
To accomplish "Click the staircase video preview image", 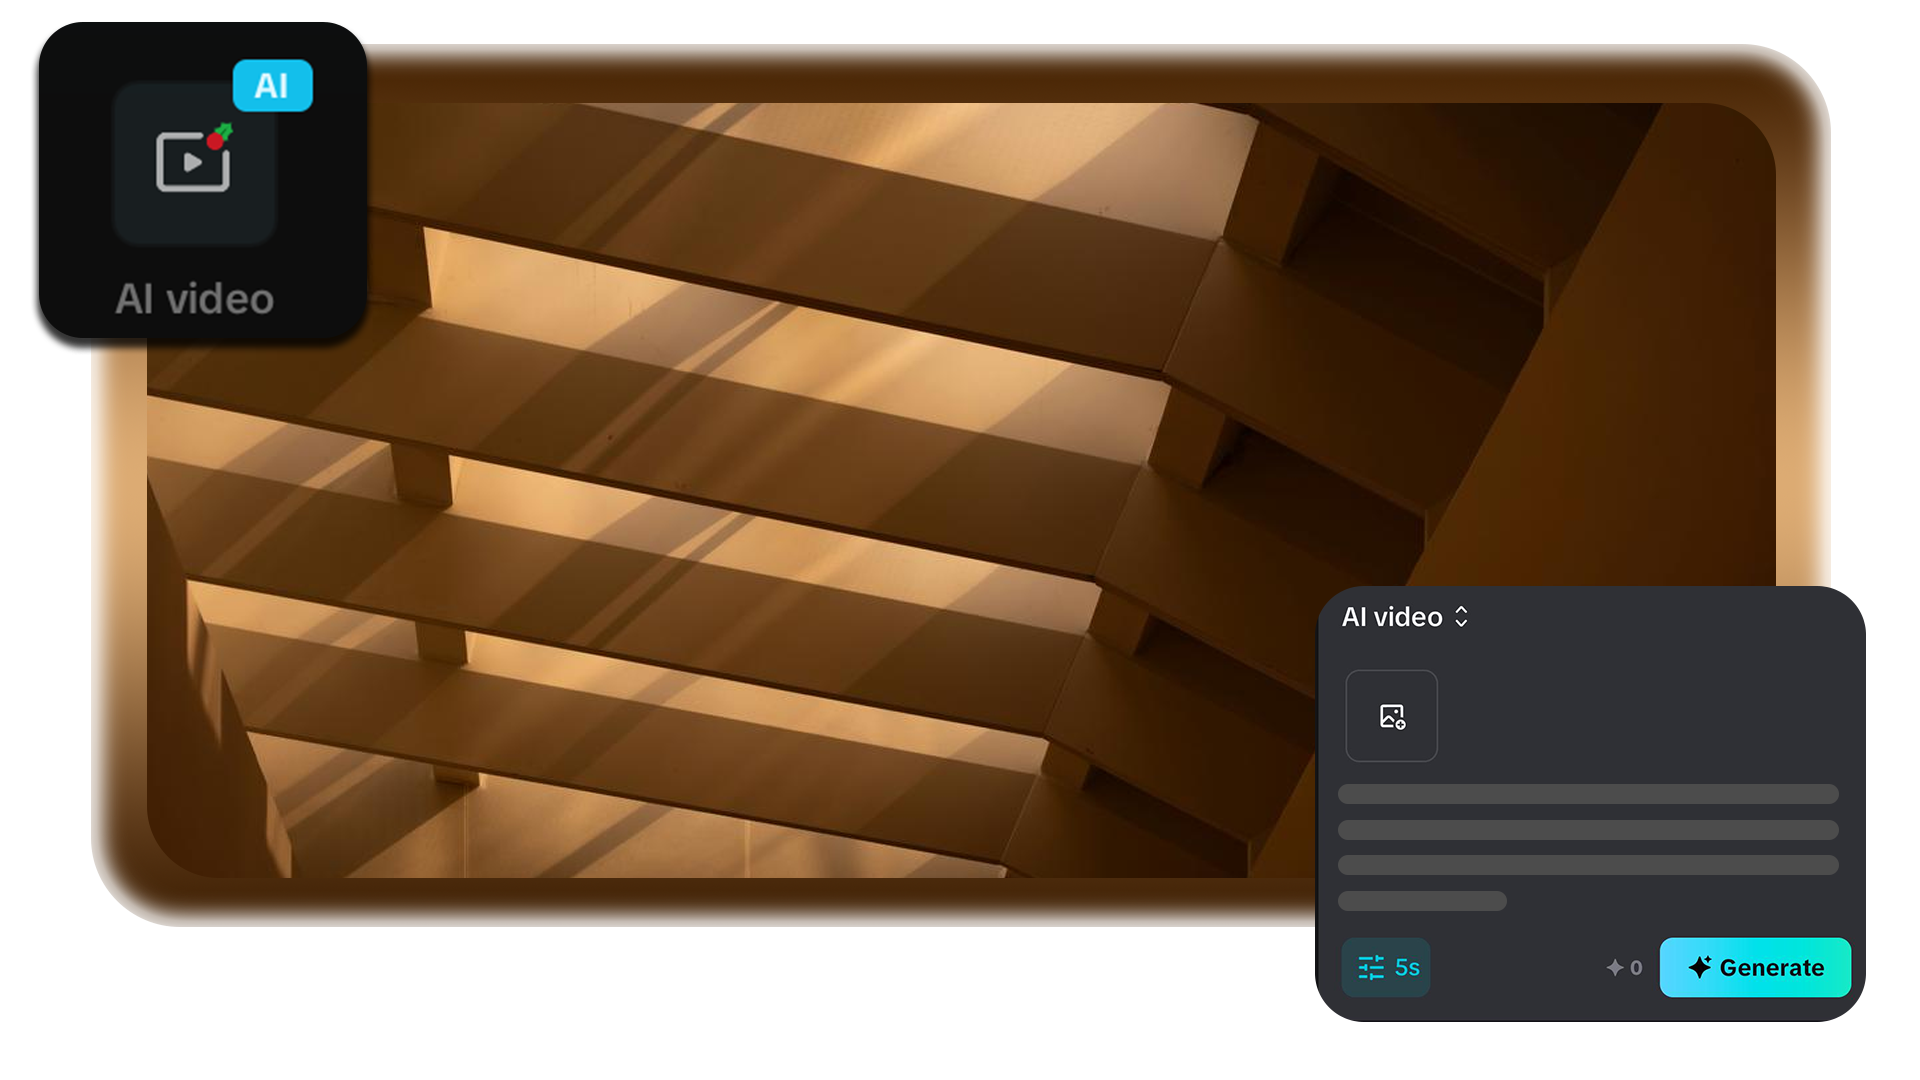I will pyautogui.click(x=760, y=490).
